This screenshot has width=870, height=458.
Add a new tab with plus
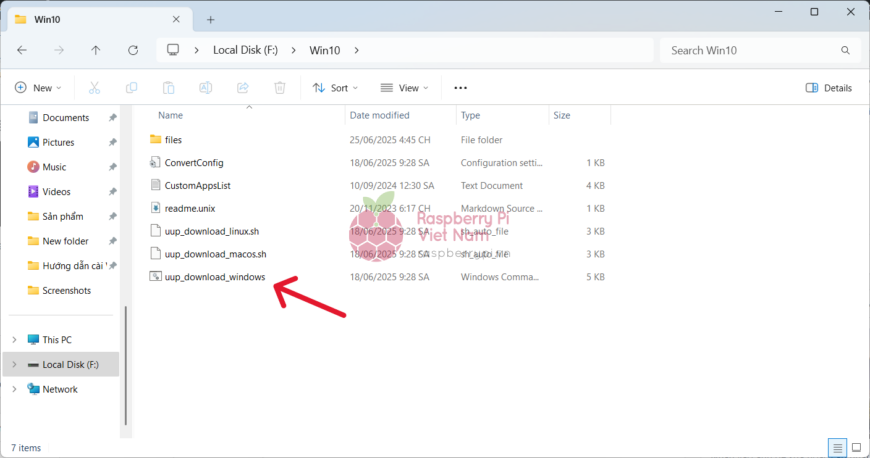(x=210, y=19)
